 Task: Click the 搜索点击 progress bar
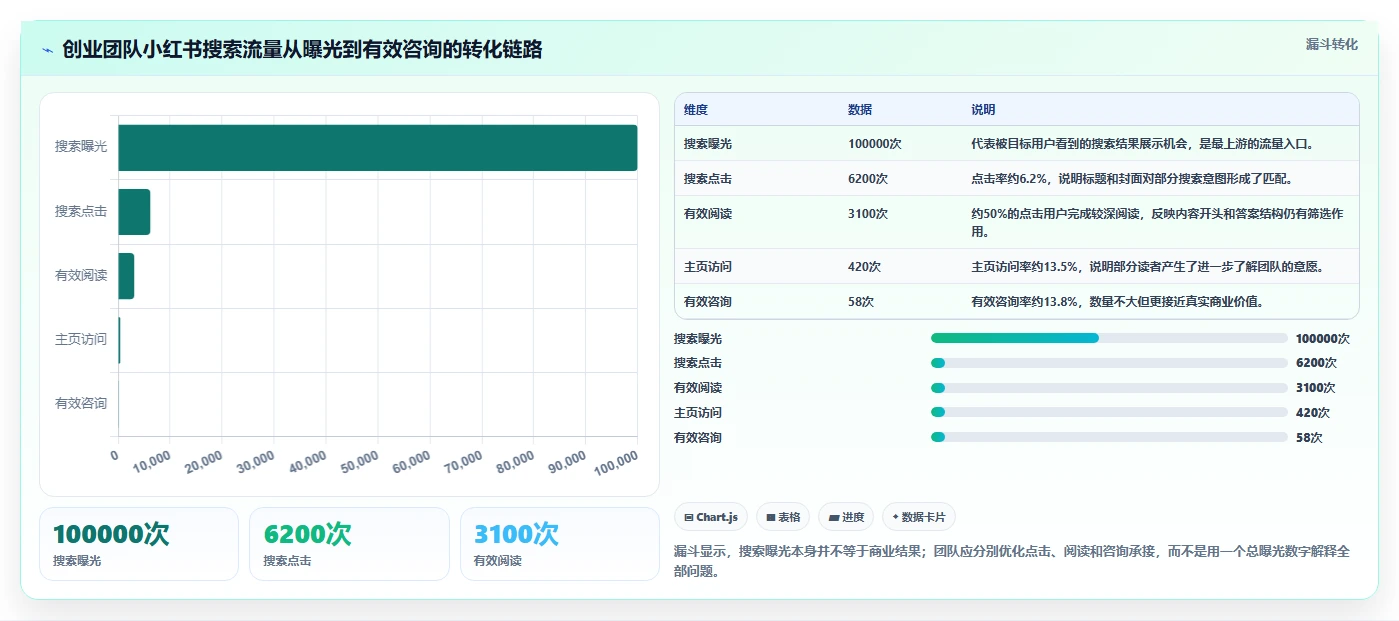pyautogui.click(x=1109, y=363)
